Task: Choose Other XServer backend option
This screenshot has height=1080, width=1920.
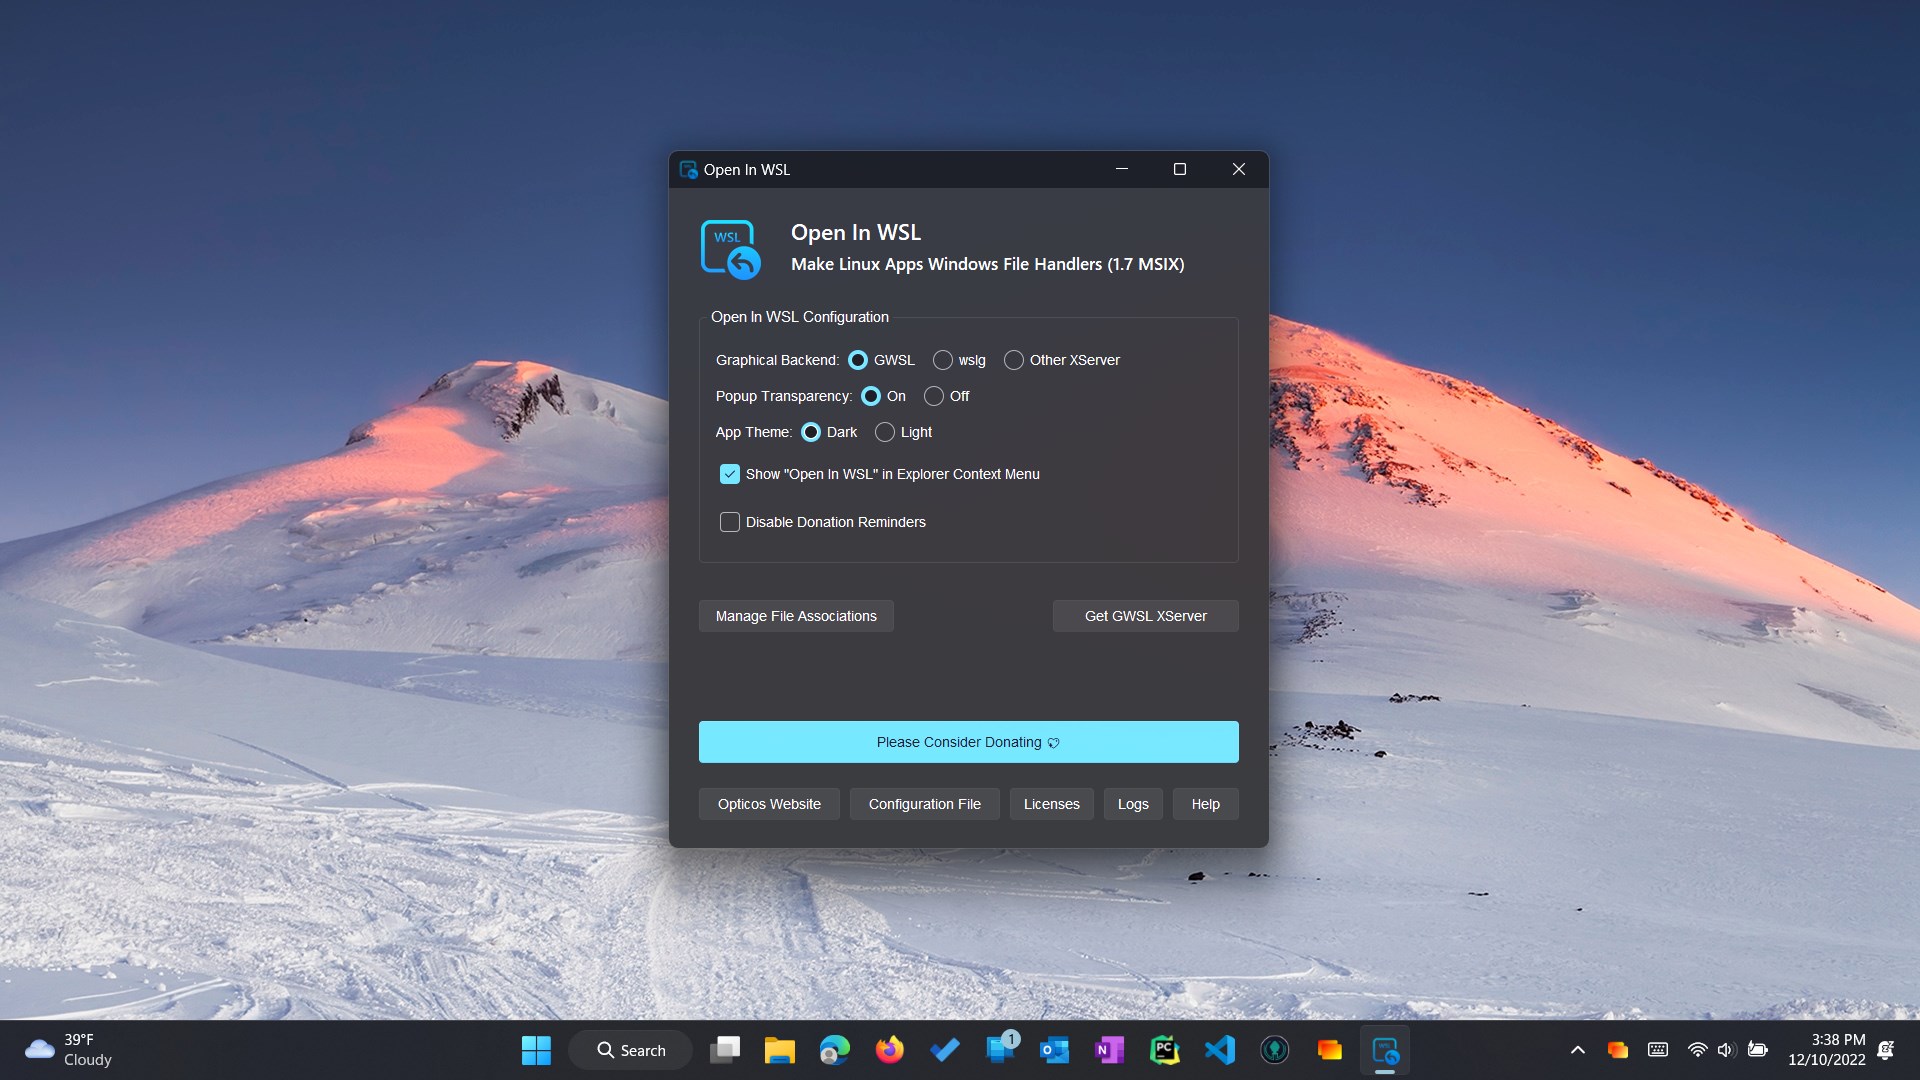Action: coord(1014,360)
